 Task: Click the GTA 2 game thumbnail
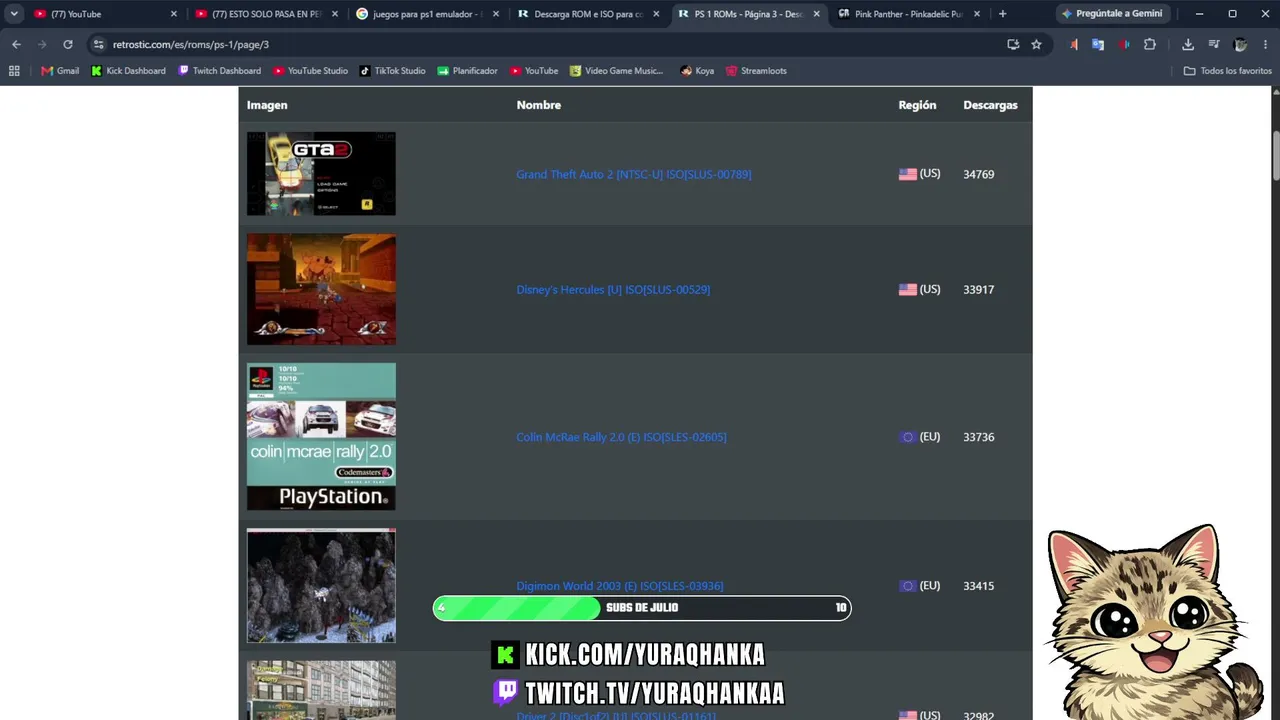321,174
